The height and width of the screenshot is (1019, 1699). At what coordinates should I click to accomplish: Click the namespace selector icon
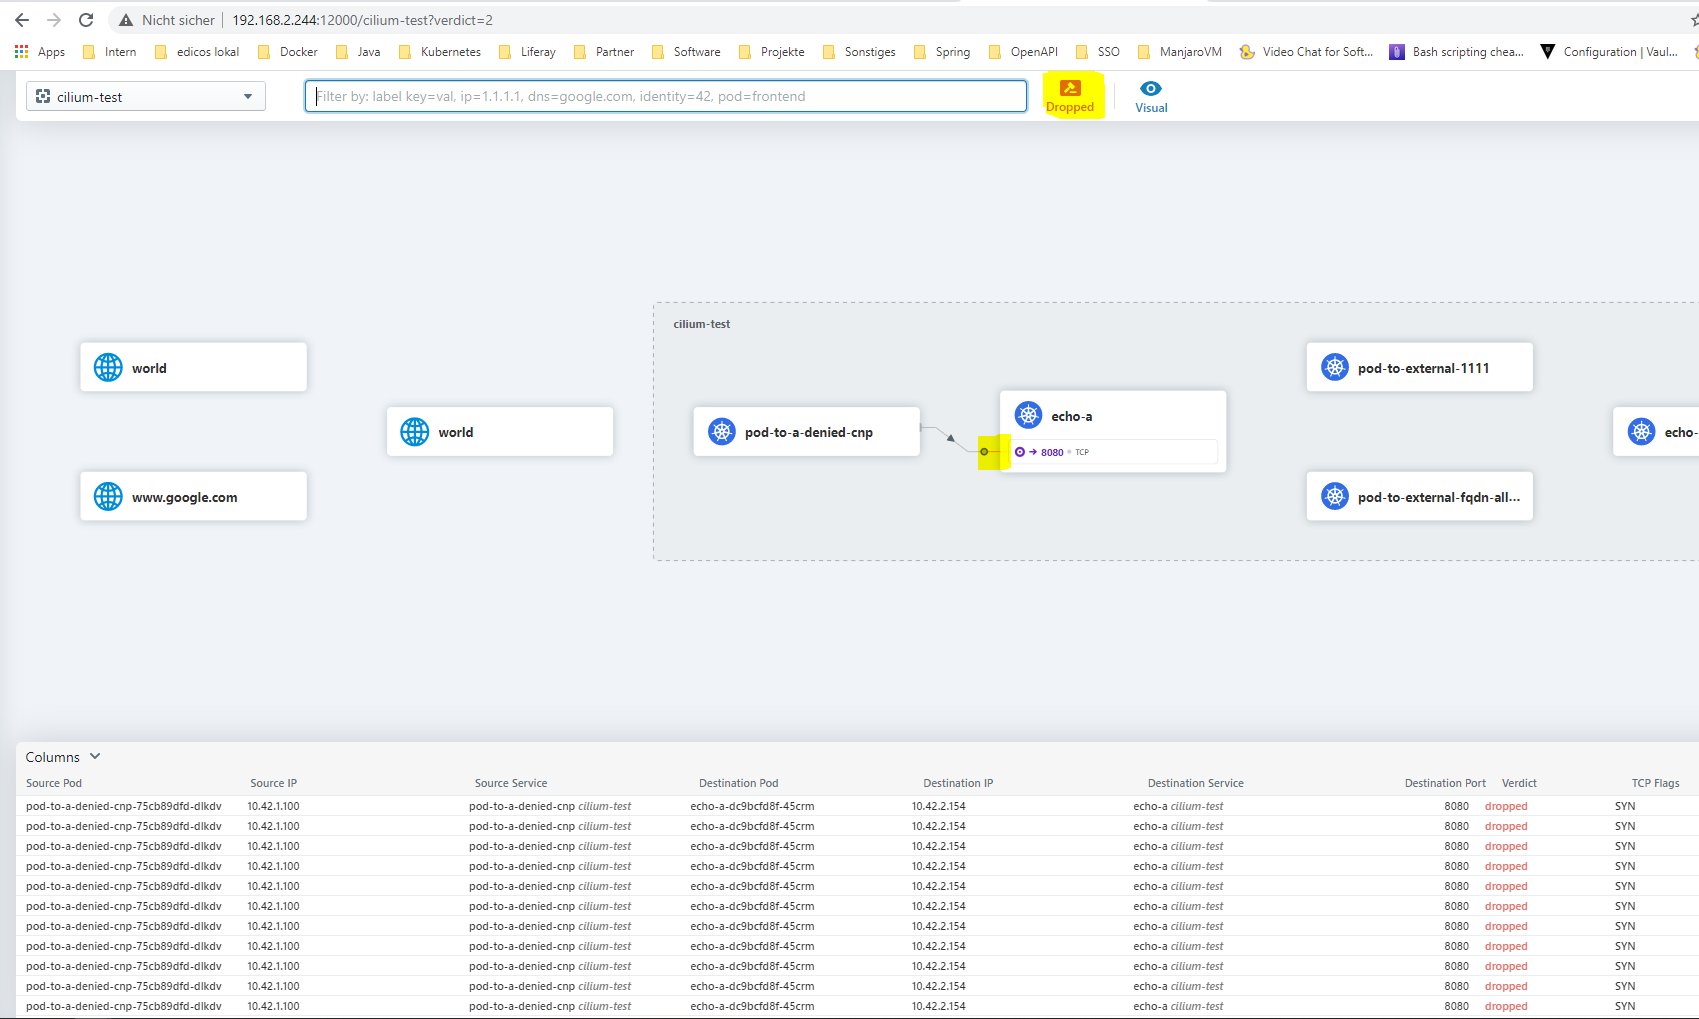click(x=43, y=97)
